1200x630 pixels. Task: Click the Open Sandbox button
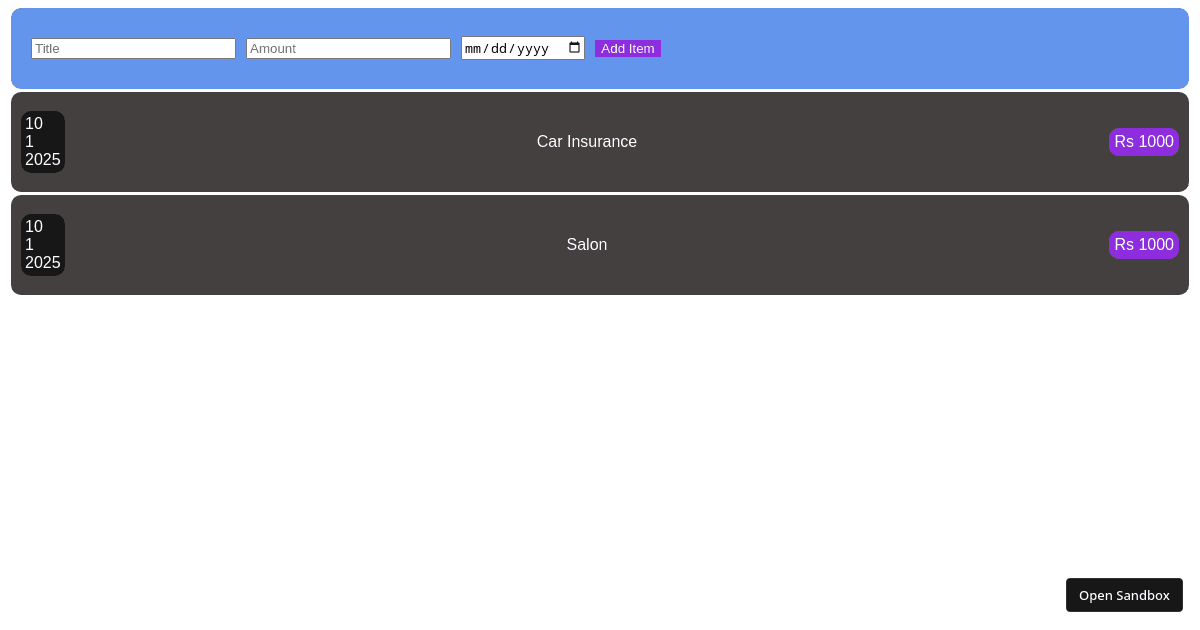[1124, 594]
